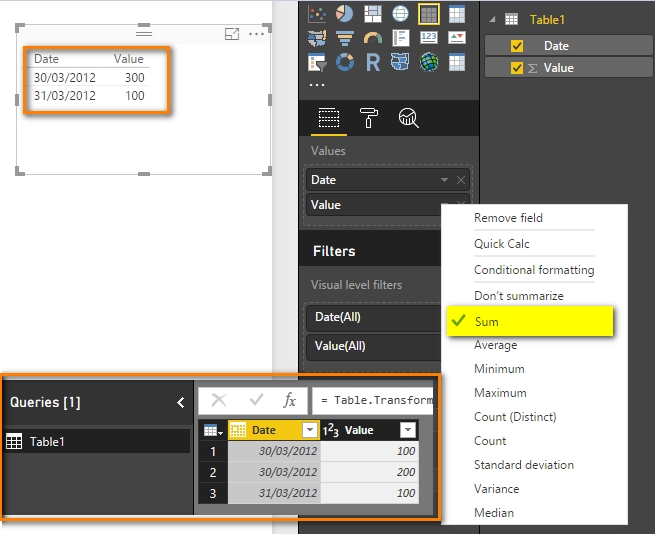This screenshot has height=534, width=655.
Task: Select the ArcGIS green globe visual
Action: pos(429,63)
